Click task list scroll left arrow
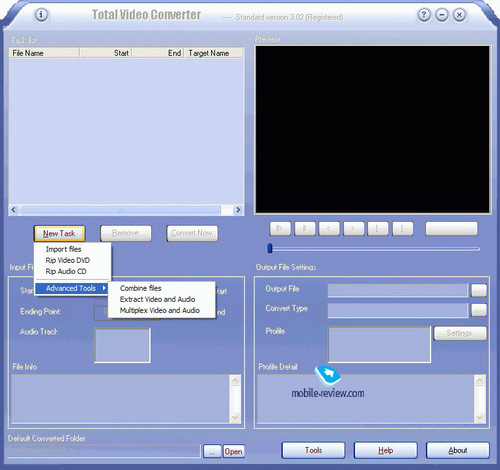 click(x=14, y=210)
